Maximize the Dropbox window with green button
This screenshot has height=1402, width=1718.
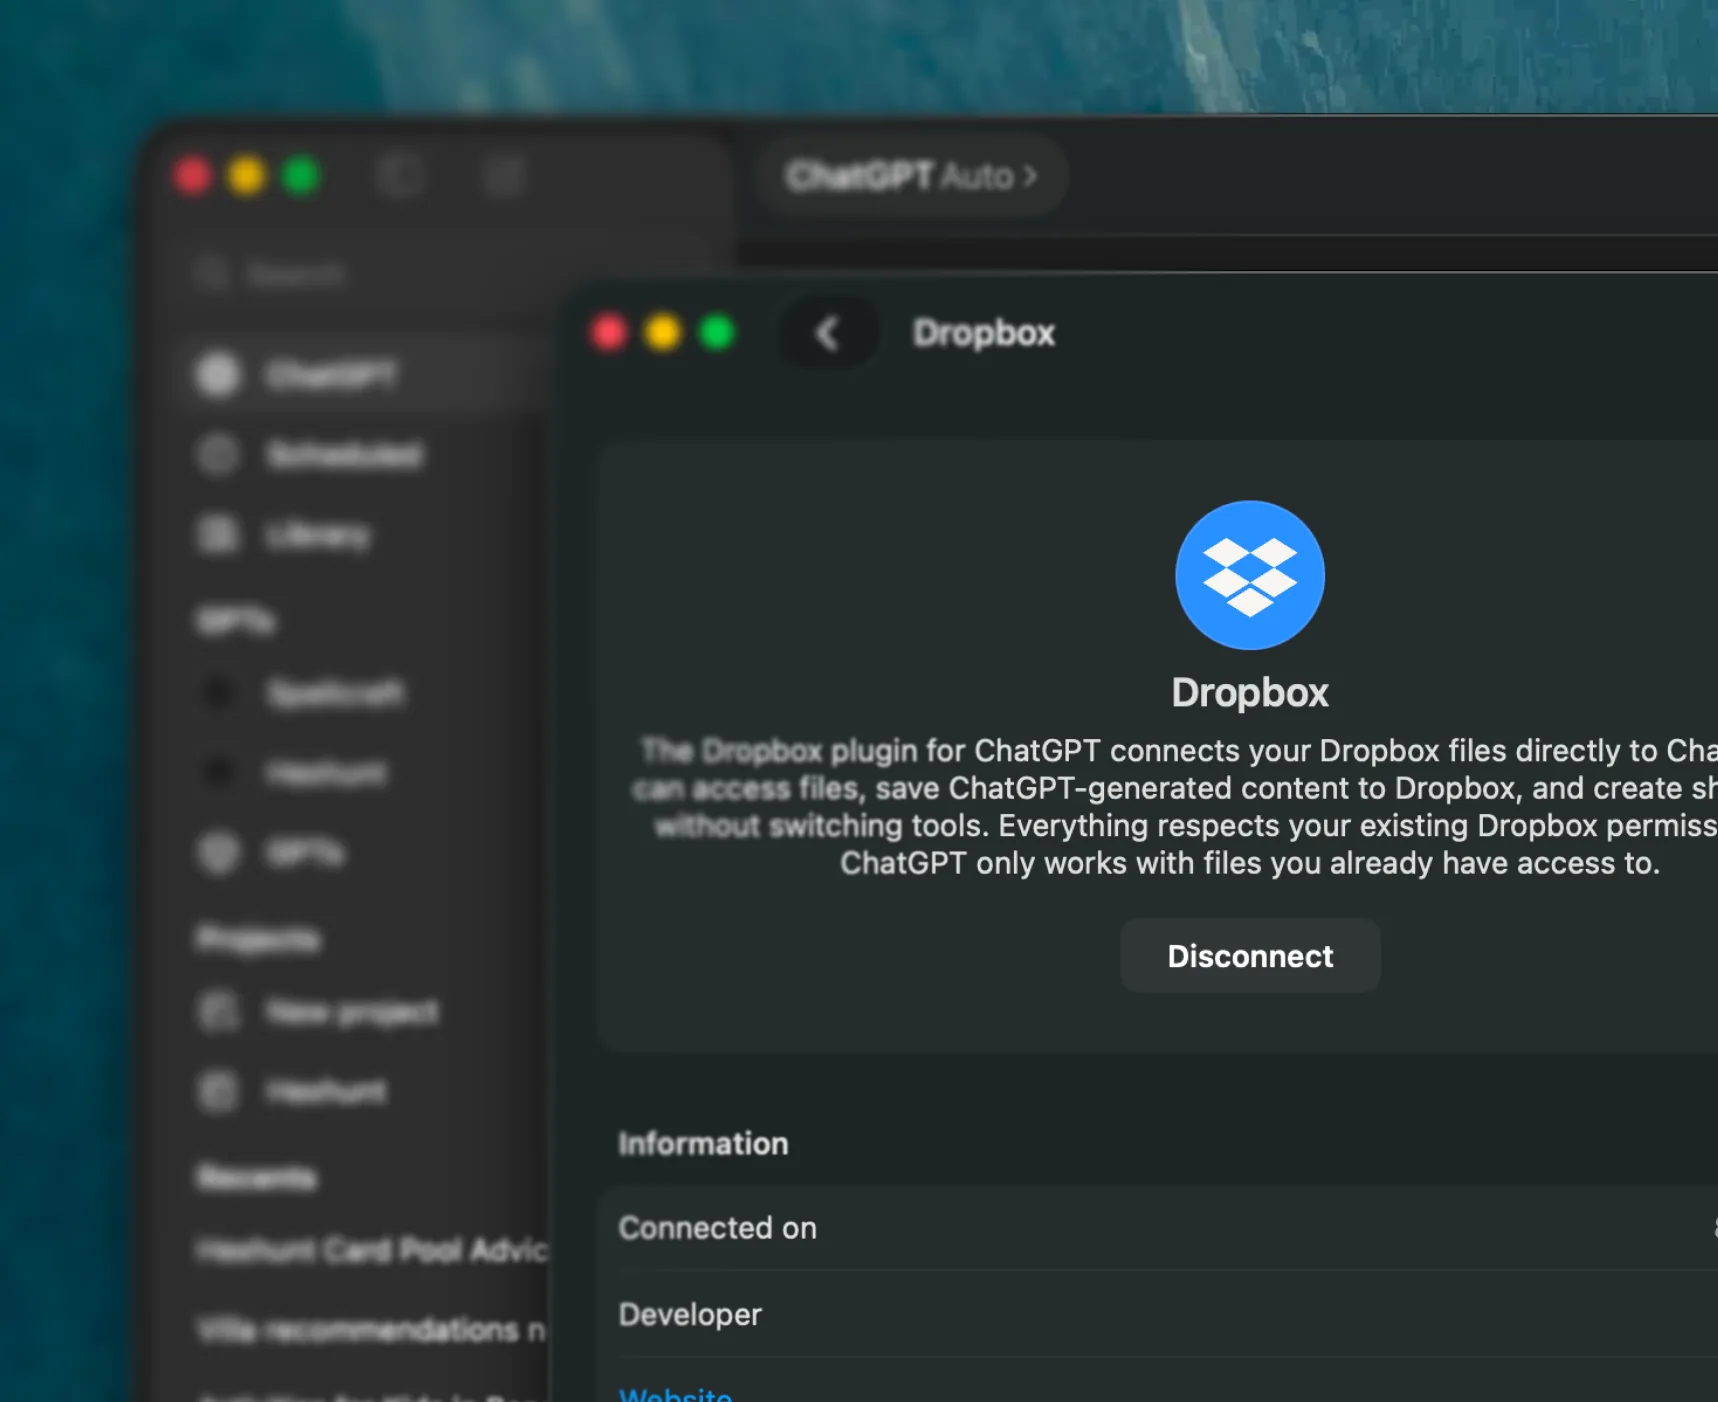(717, 332)
